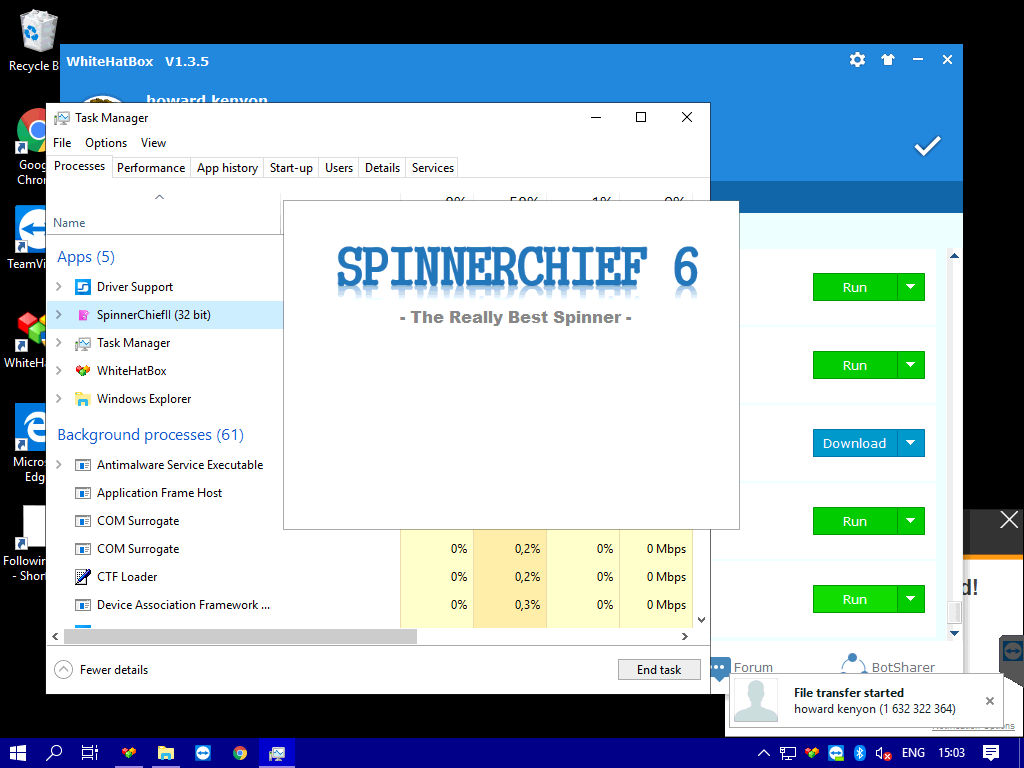Viewport: 1024px width, 768px height.
Task: Open the BotSharer icon
Action: tap(853, 665)
